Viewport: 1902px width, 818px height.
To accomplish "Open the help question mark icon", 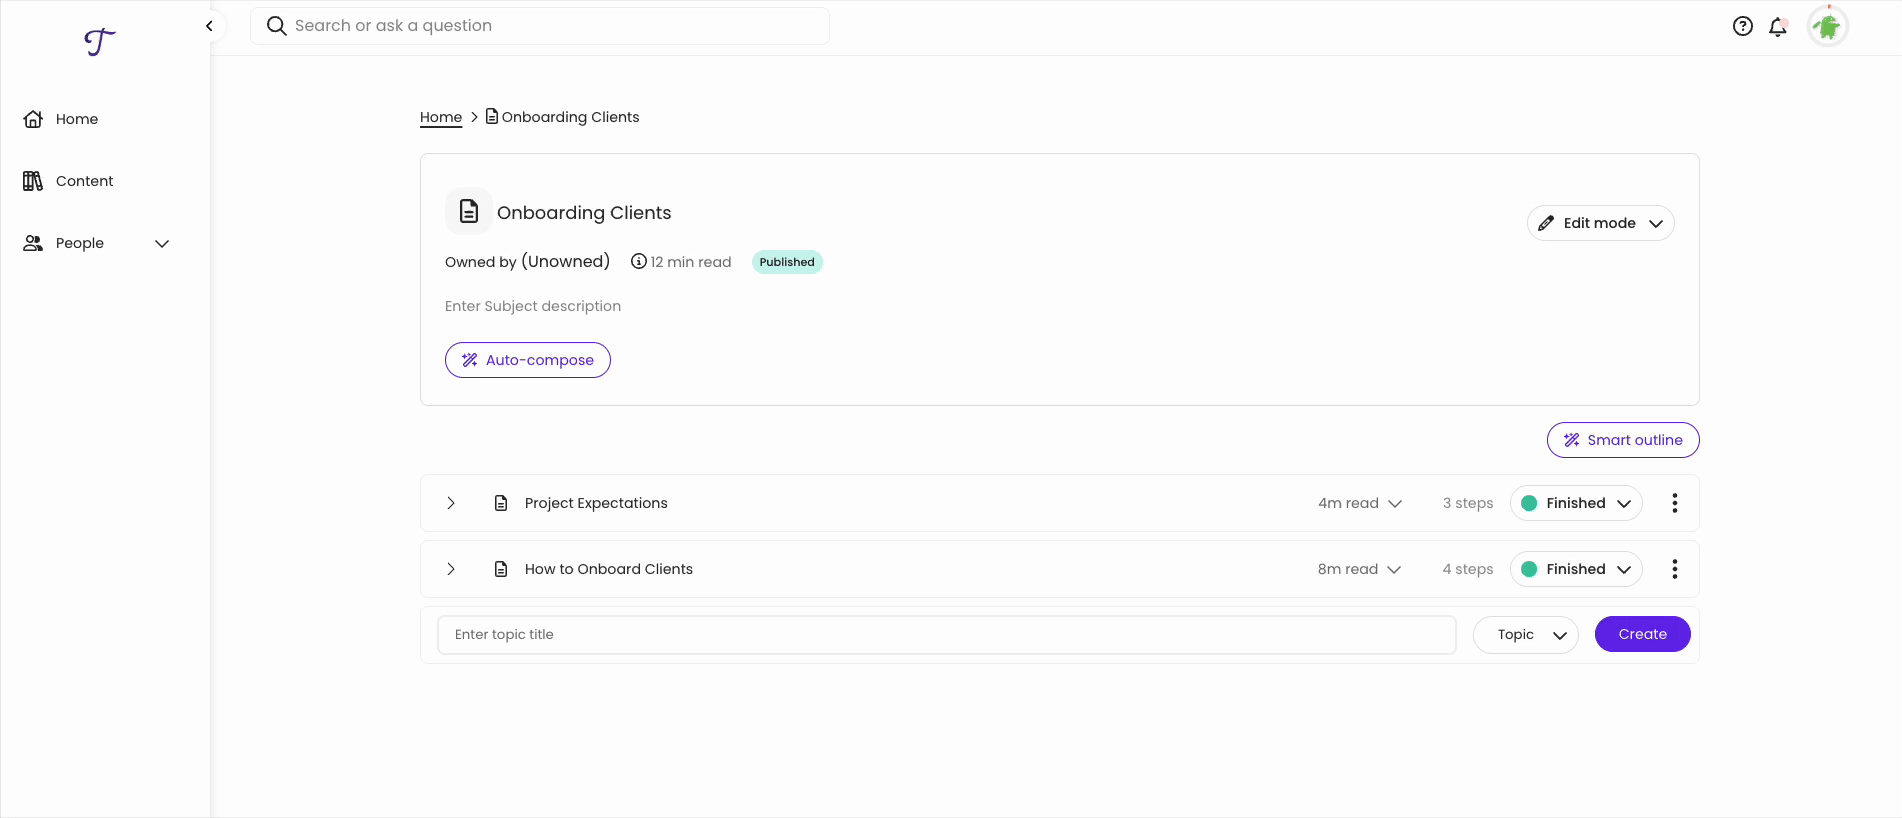I will point(1742,27).
